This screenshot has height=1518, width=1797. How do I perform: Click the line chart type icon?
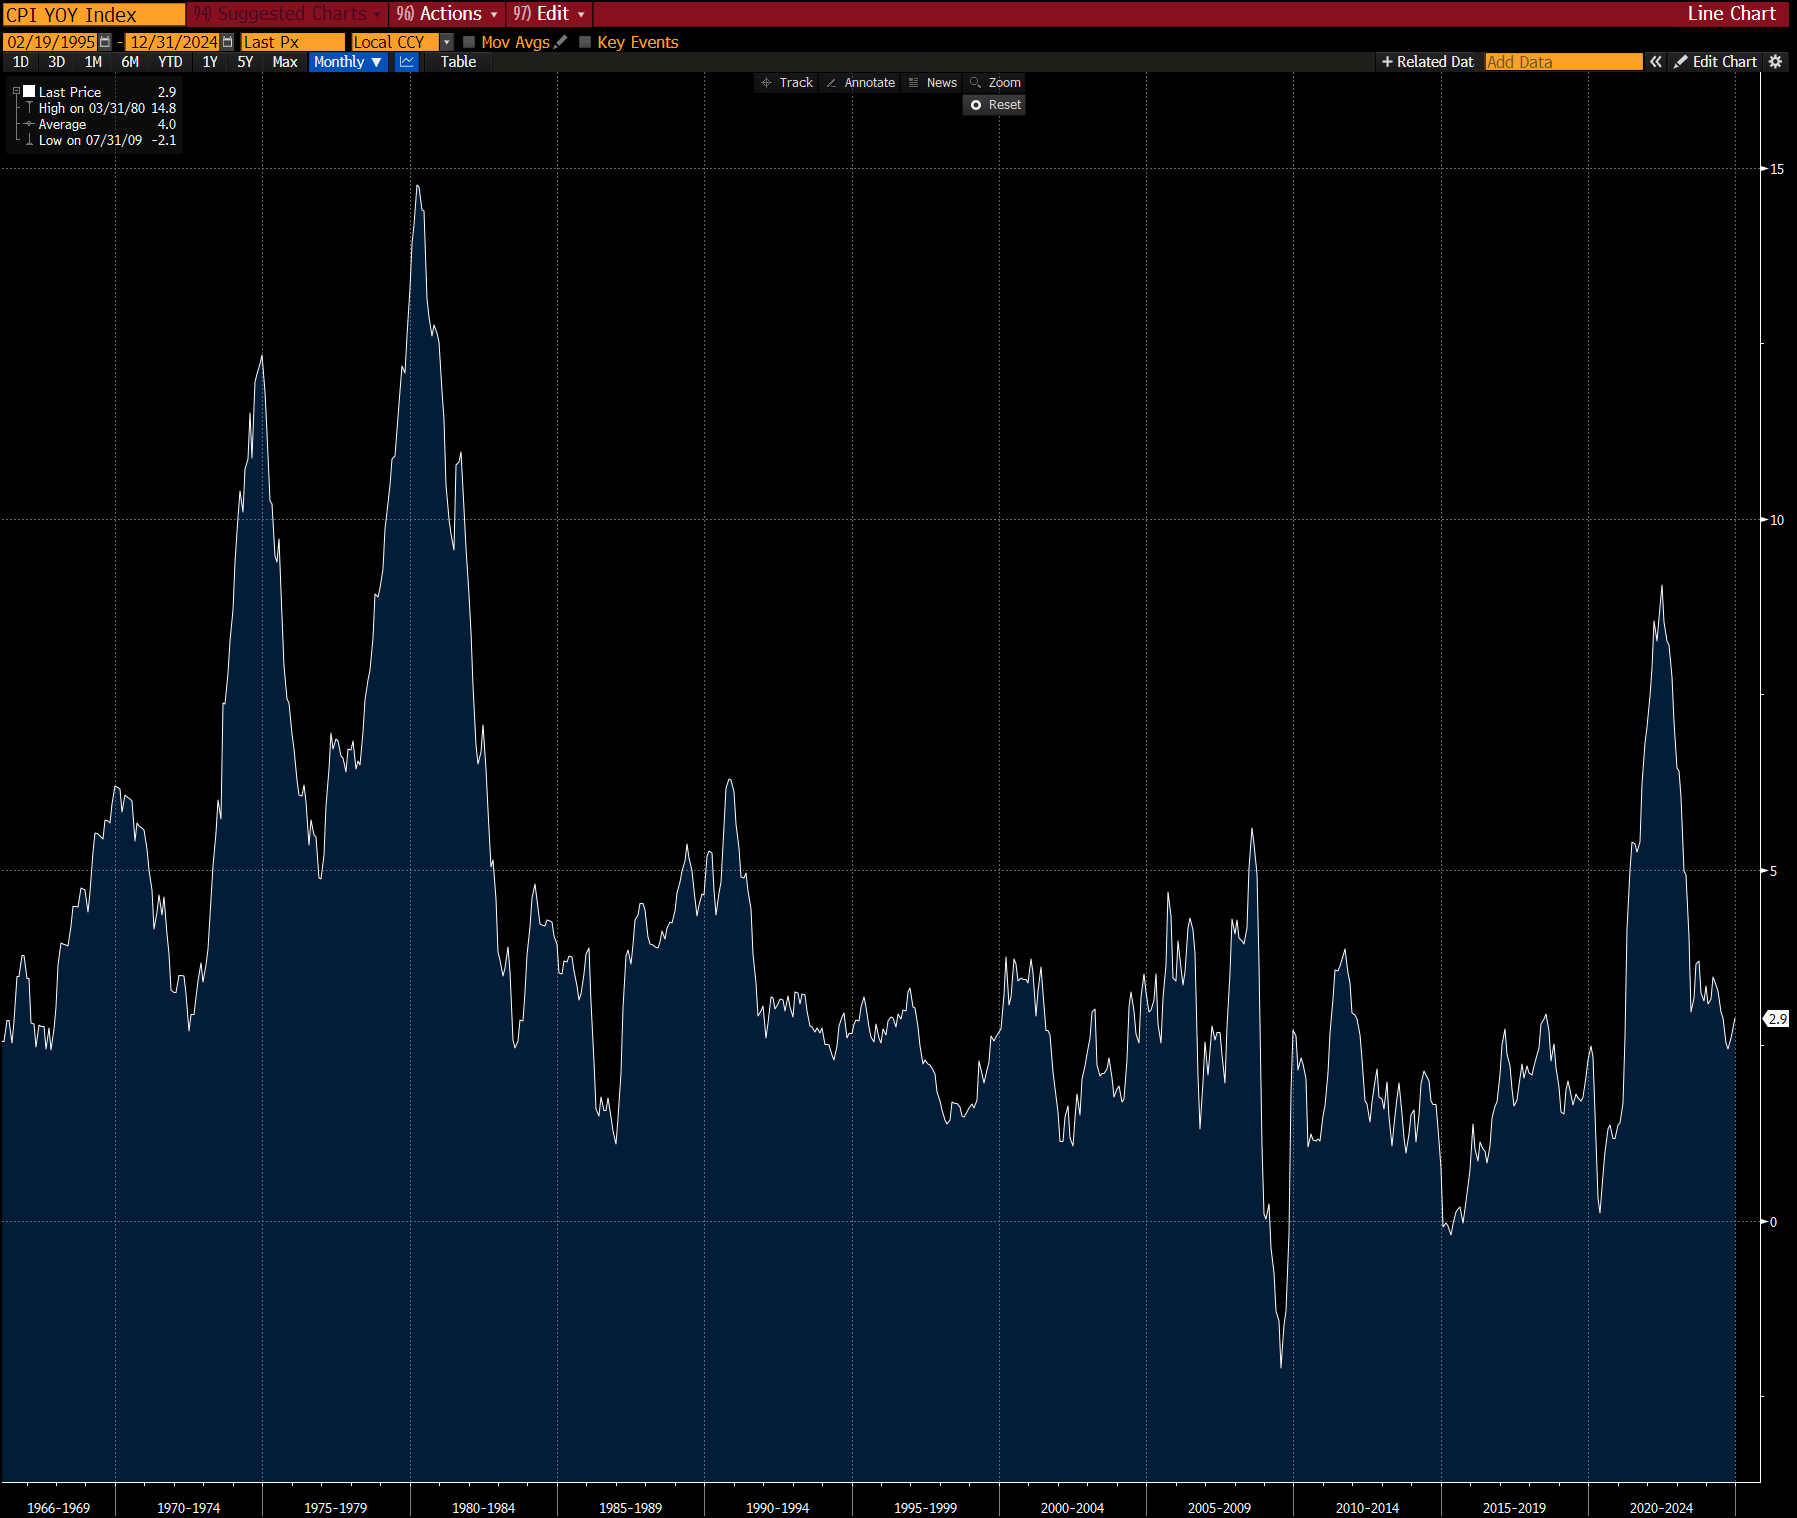tap(407, 62)
